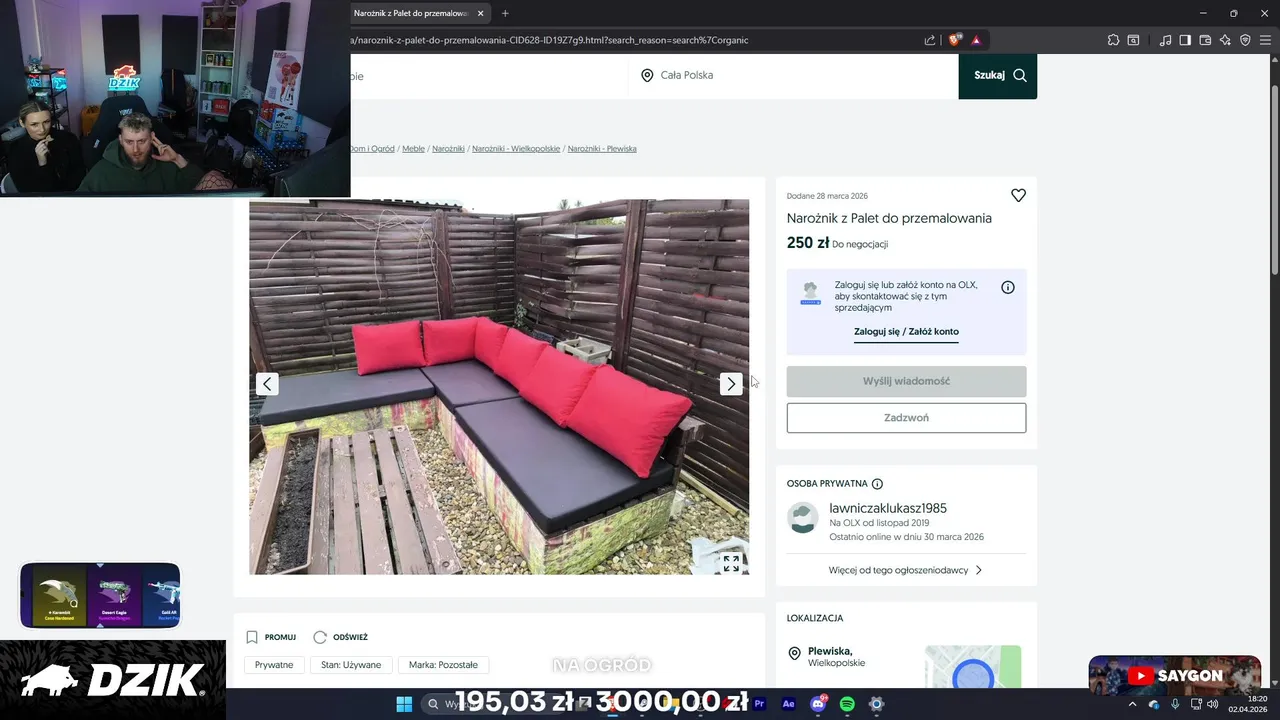Open After Effects from the taskbar

pyautogui.click(x=789, y=704)
